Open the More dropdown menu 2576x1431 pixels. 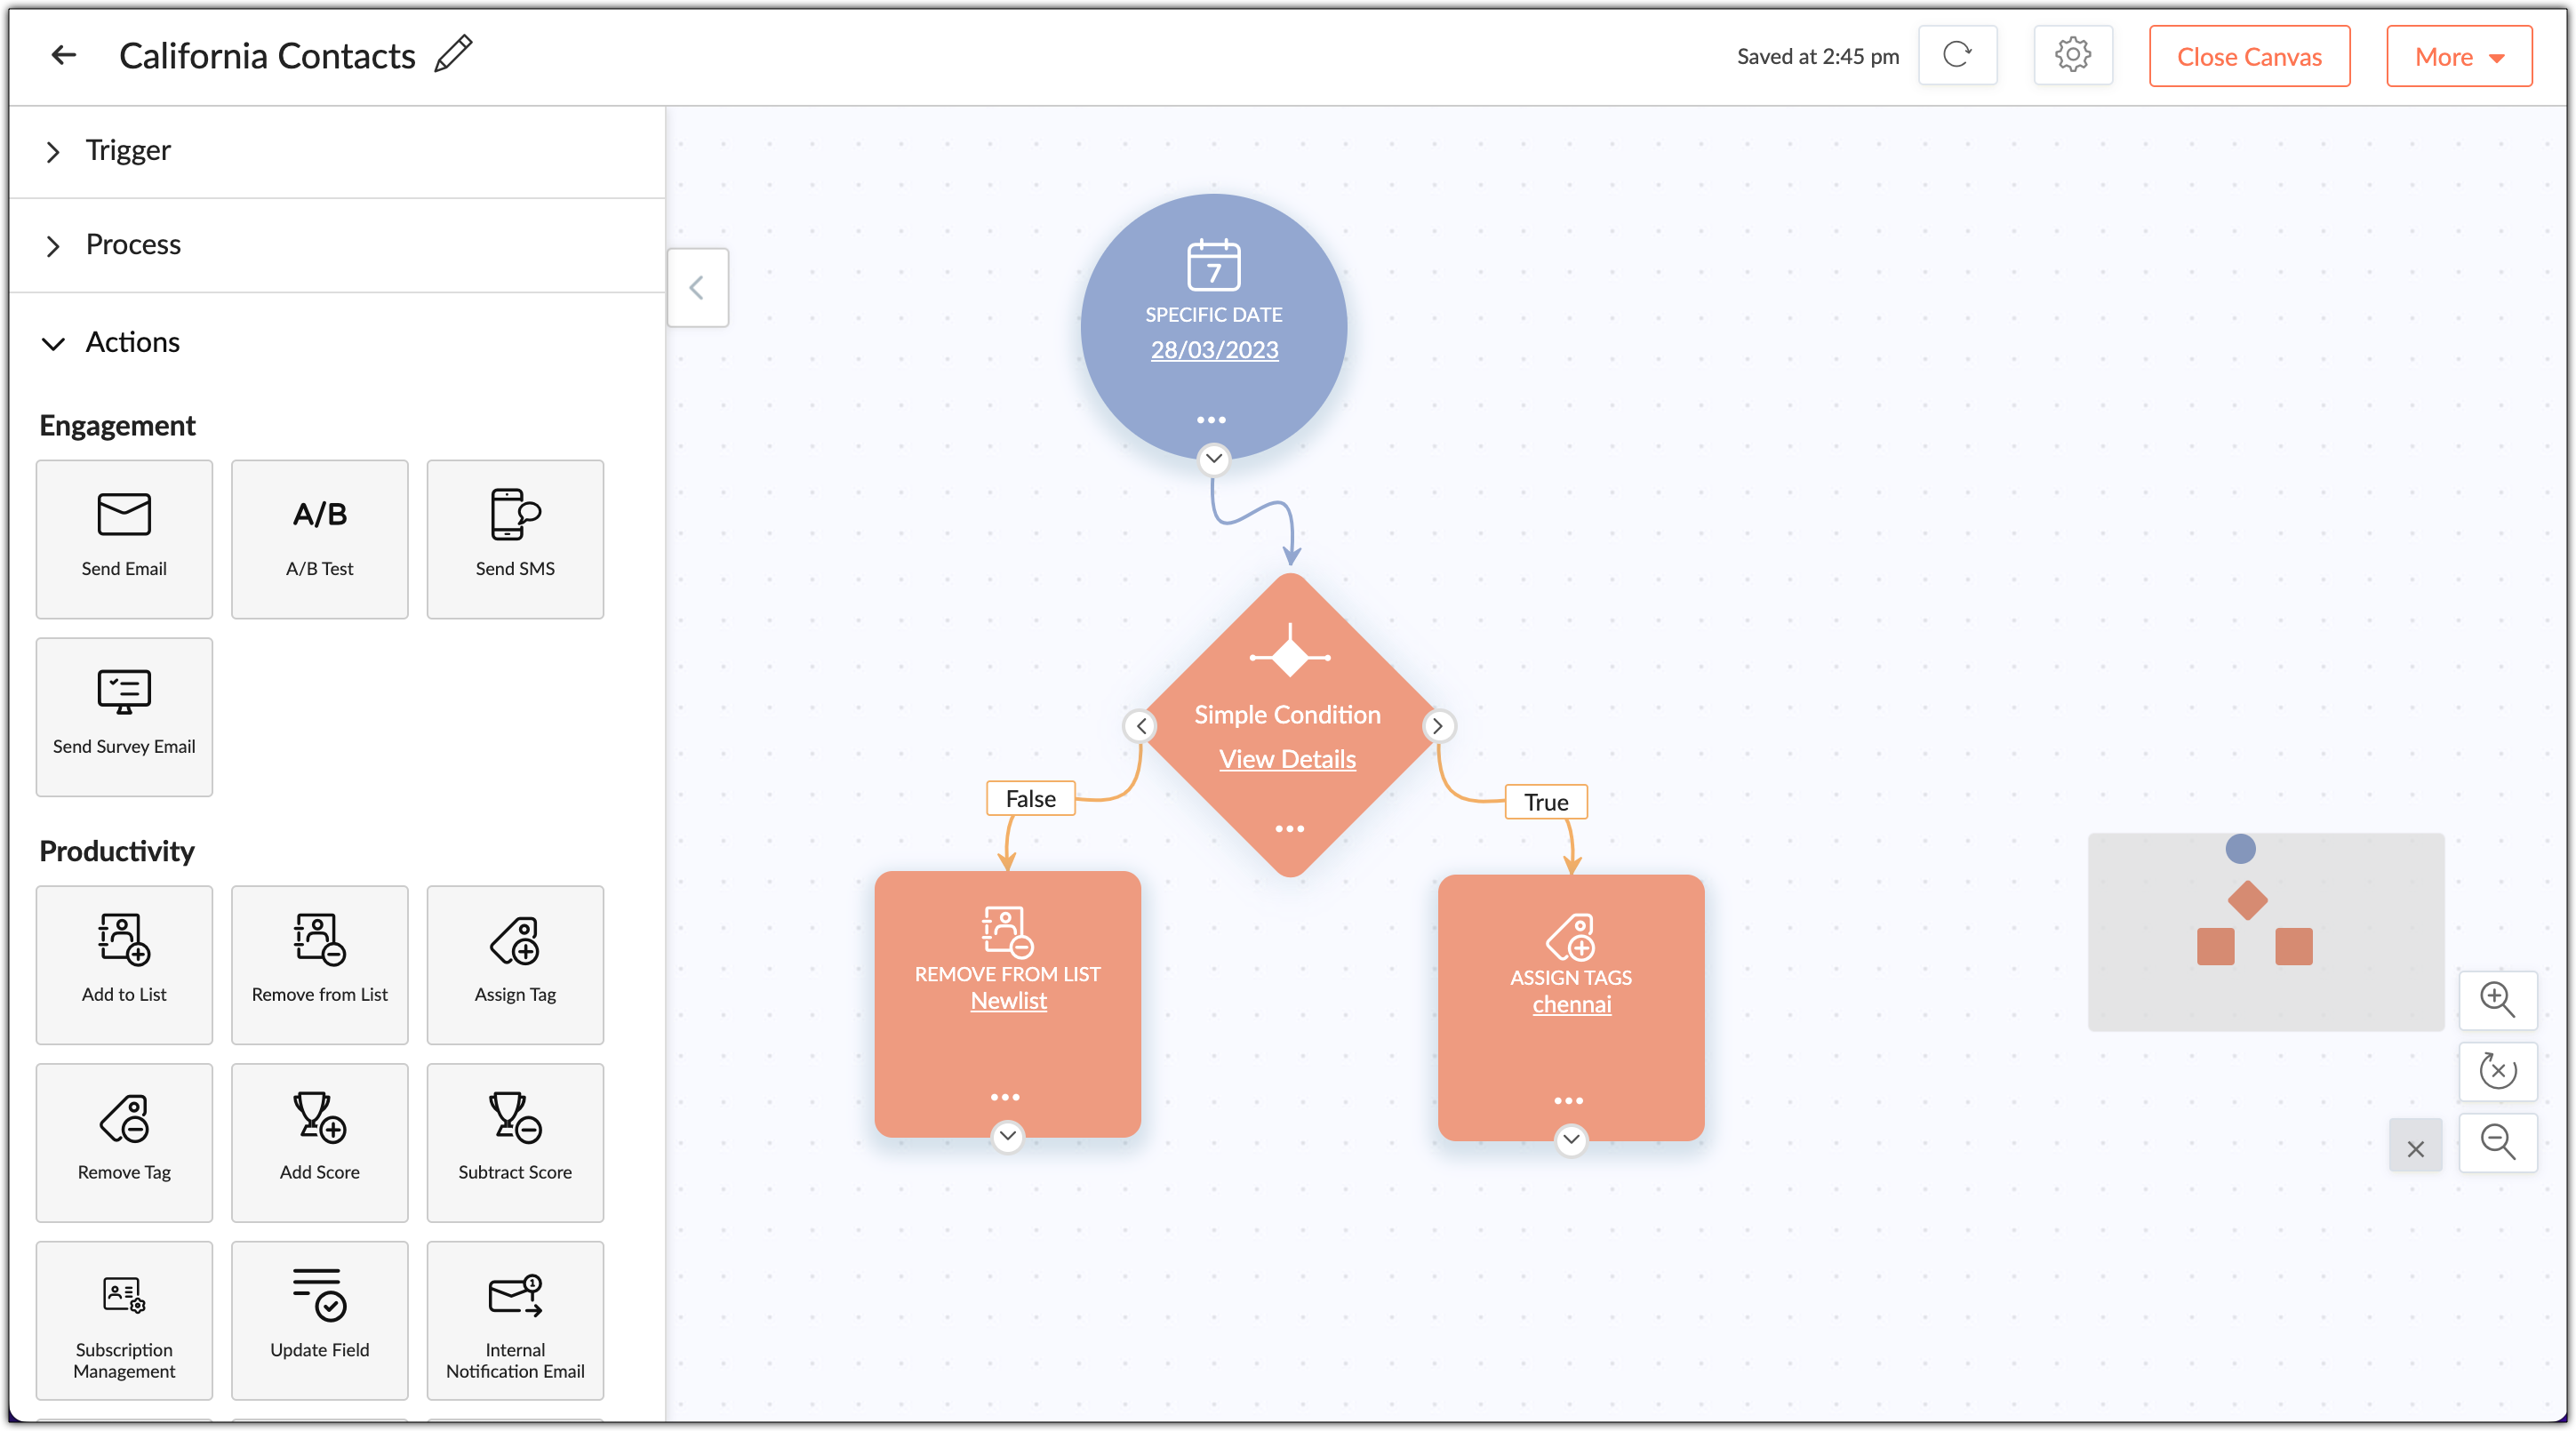click(2459, 57)
